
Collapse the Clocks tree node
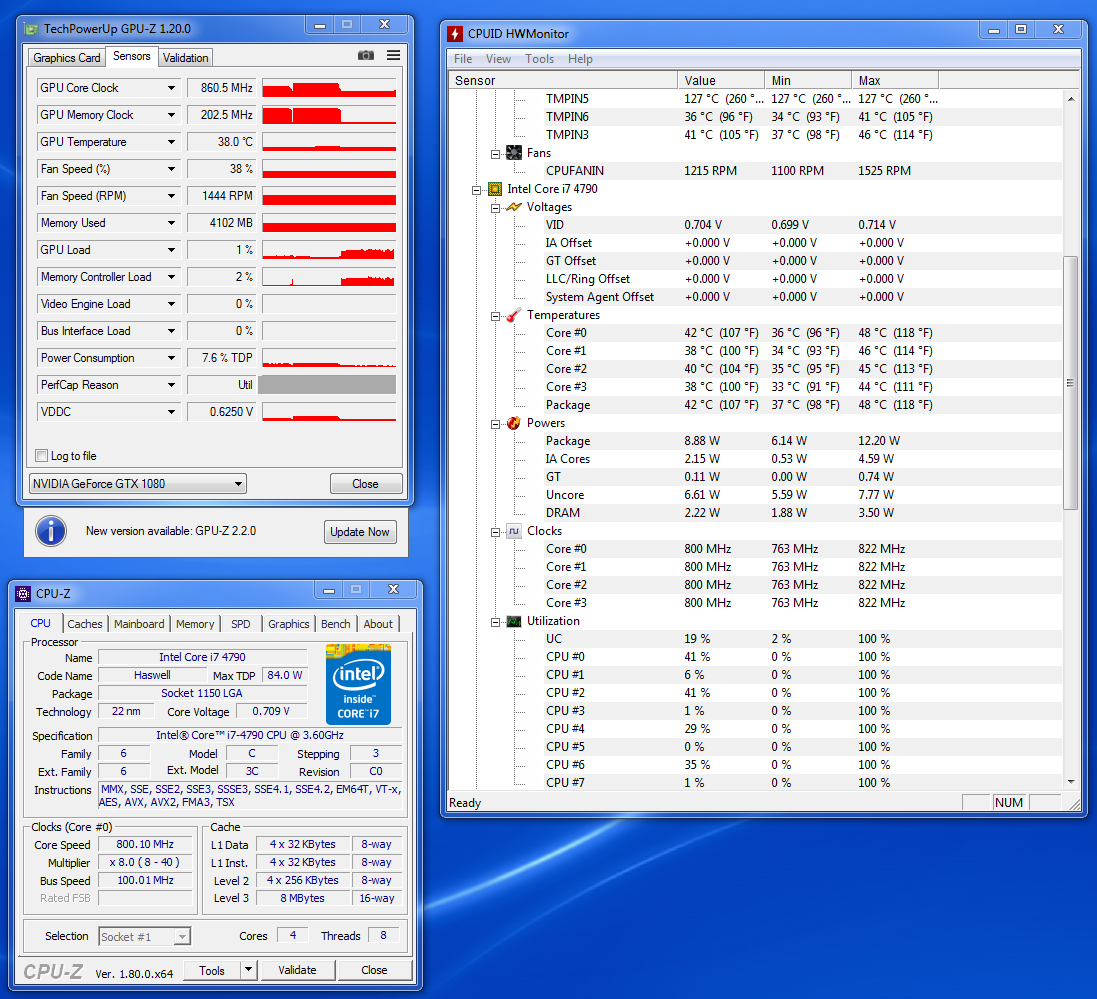(495, 532)
